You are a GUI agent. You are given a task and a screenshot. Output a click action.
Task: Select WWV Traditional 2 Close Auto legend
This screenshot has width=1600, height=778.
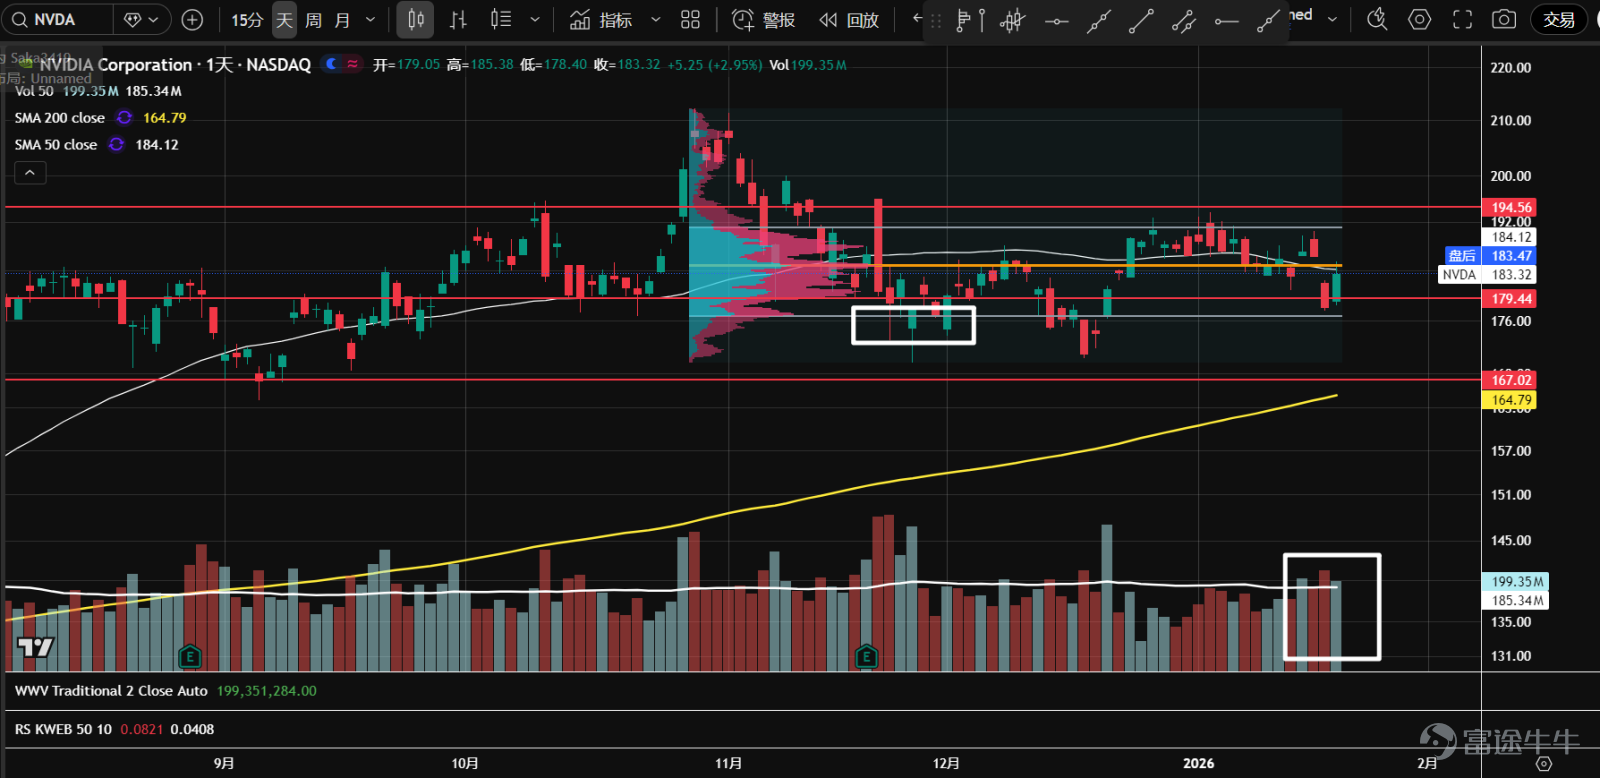click(111, 691)
